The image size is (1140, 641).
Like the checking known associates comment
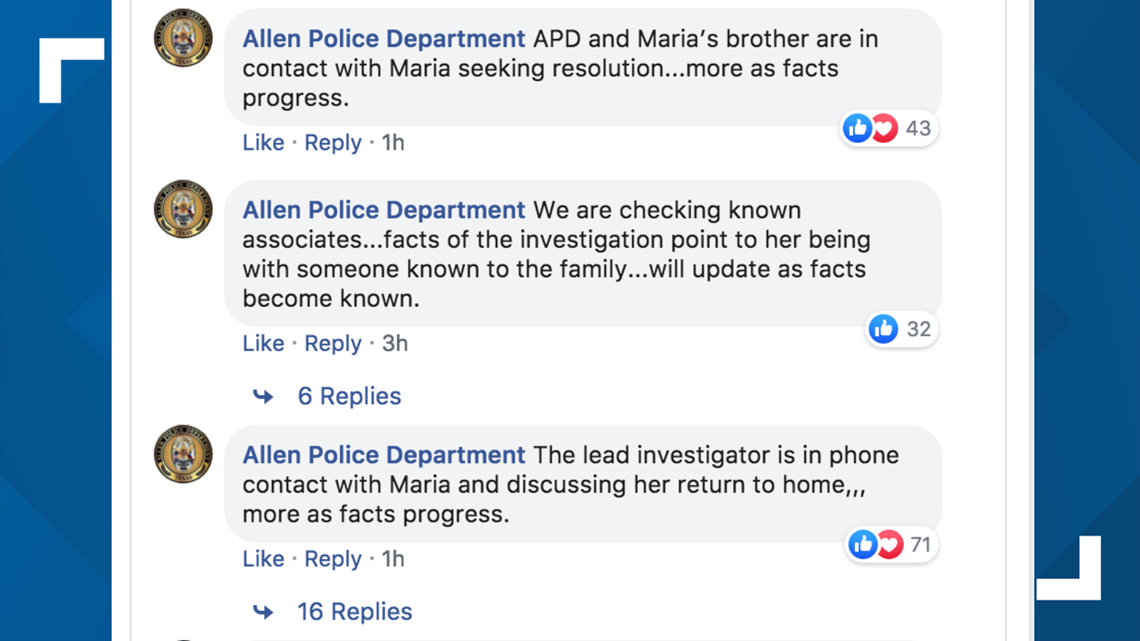263,343
